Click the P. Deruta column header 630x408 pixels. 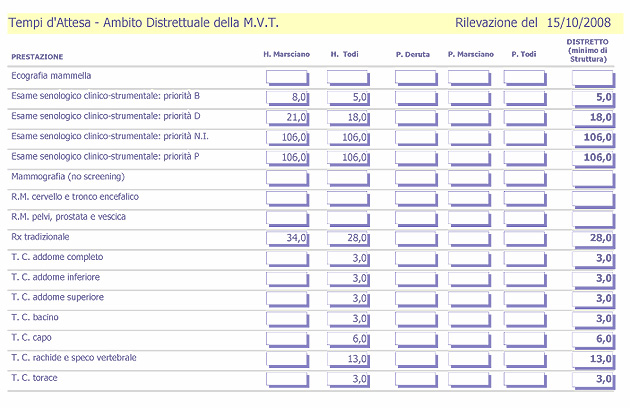coord(413,54)
